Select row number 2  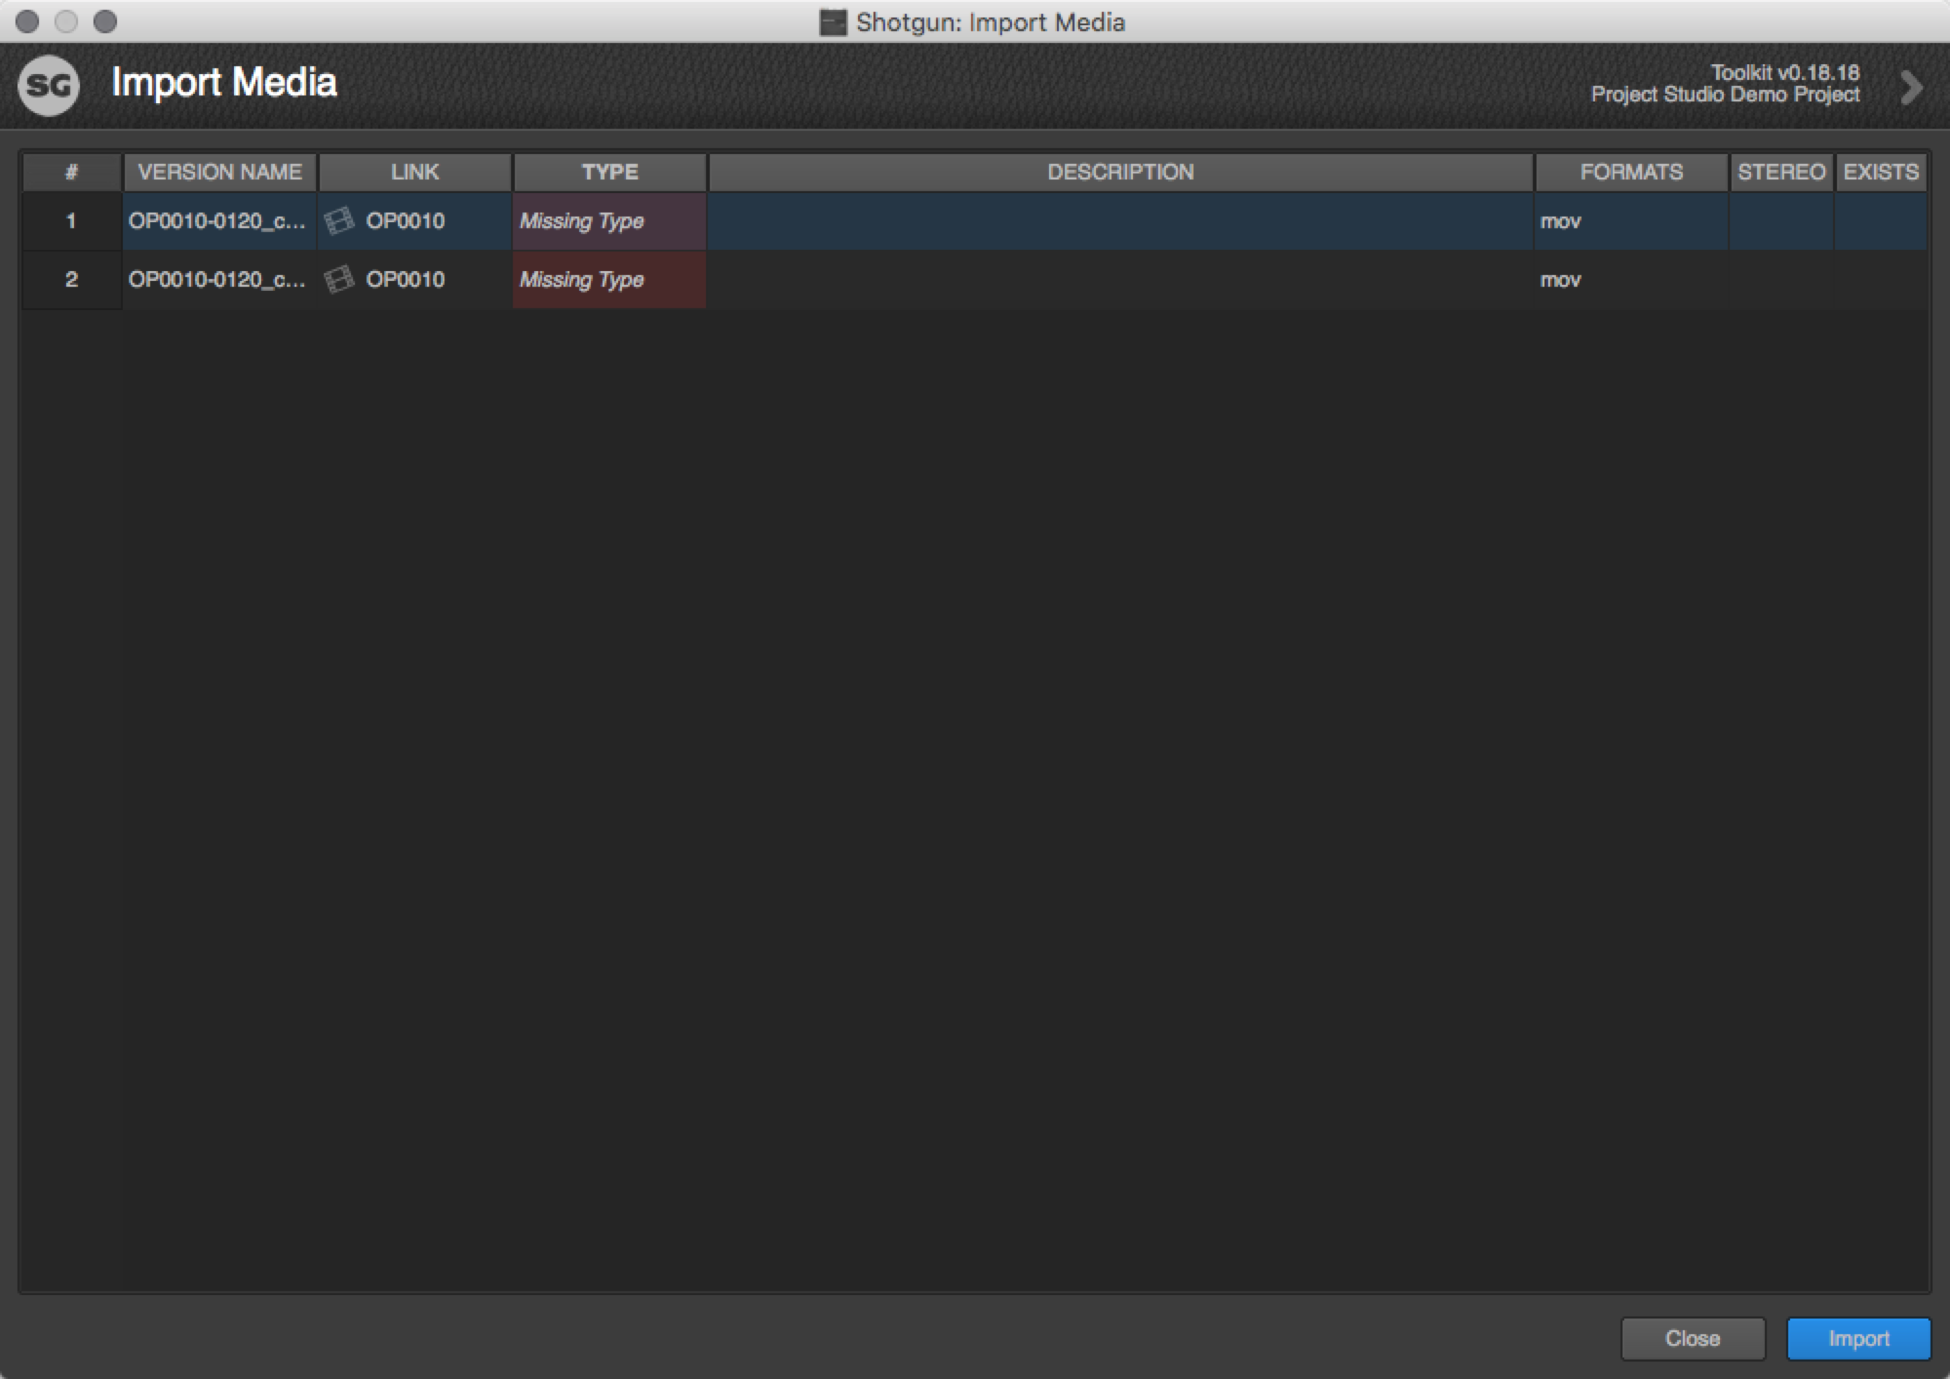tap(71, 279)
